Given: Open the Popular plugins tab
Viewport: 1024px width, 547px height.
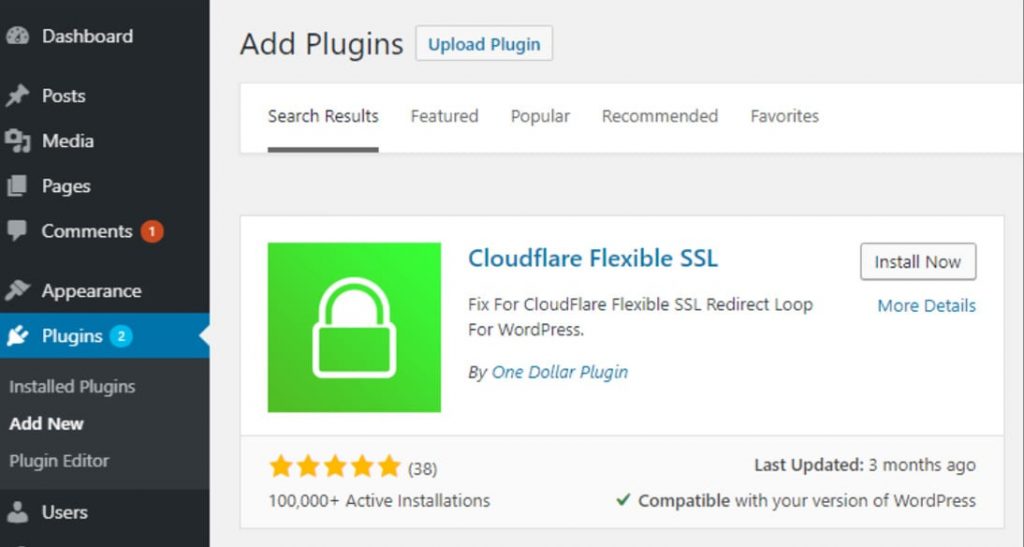Looking at the screenshot, I should point(540,116).
